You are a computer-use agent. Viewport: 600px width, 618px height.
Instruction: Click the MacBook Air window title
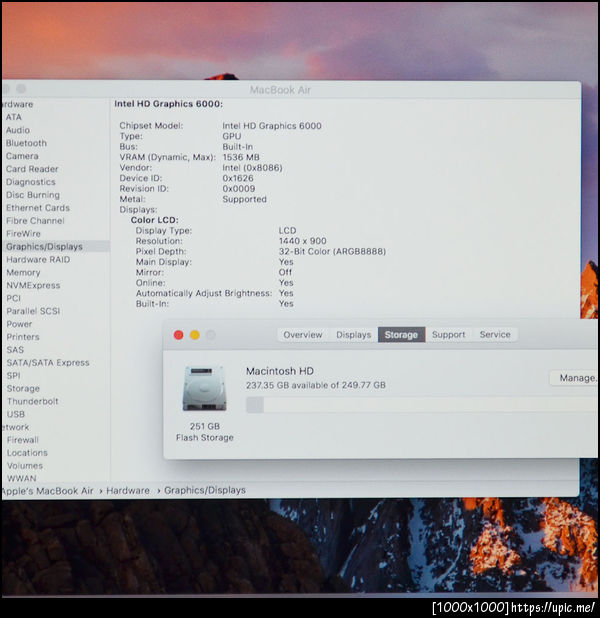(x=280, y=90)
